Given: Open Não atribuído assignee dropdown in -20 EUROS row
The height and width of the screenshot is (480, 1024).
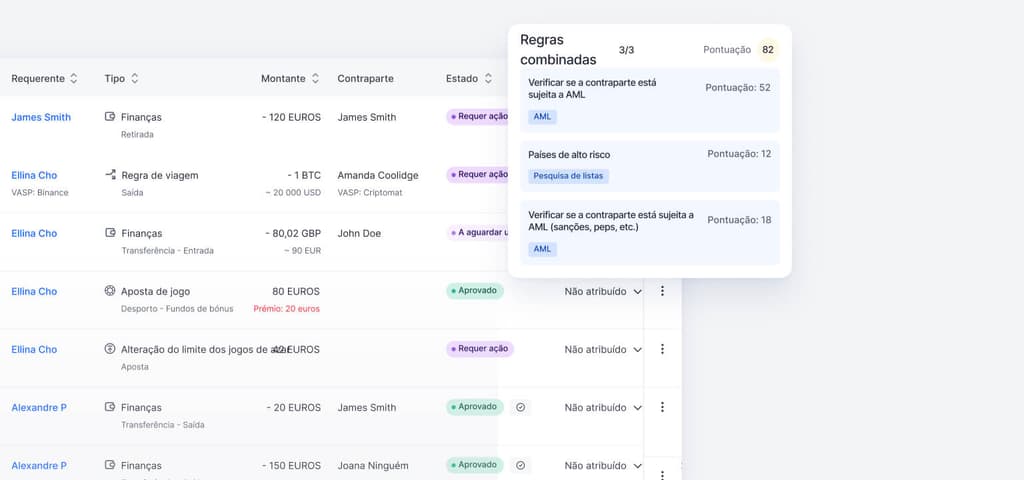Looking at the screenshot, I should coord(638,408).
